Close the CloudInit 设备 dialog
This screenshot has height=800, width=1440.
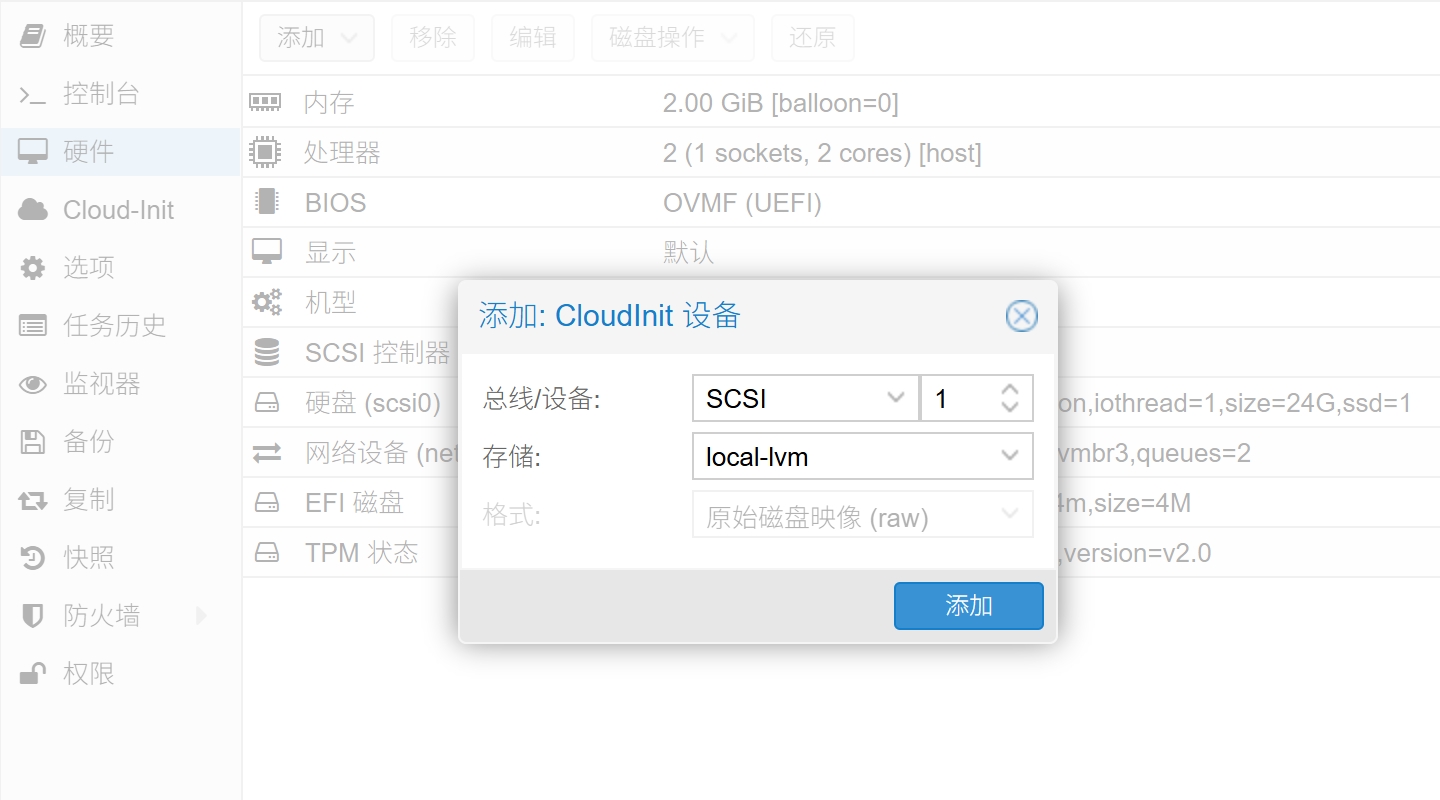click(x=1021, y=317)
